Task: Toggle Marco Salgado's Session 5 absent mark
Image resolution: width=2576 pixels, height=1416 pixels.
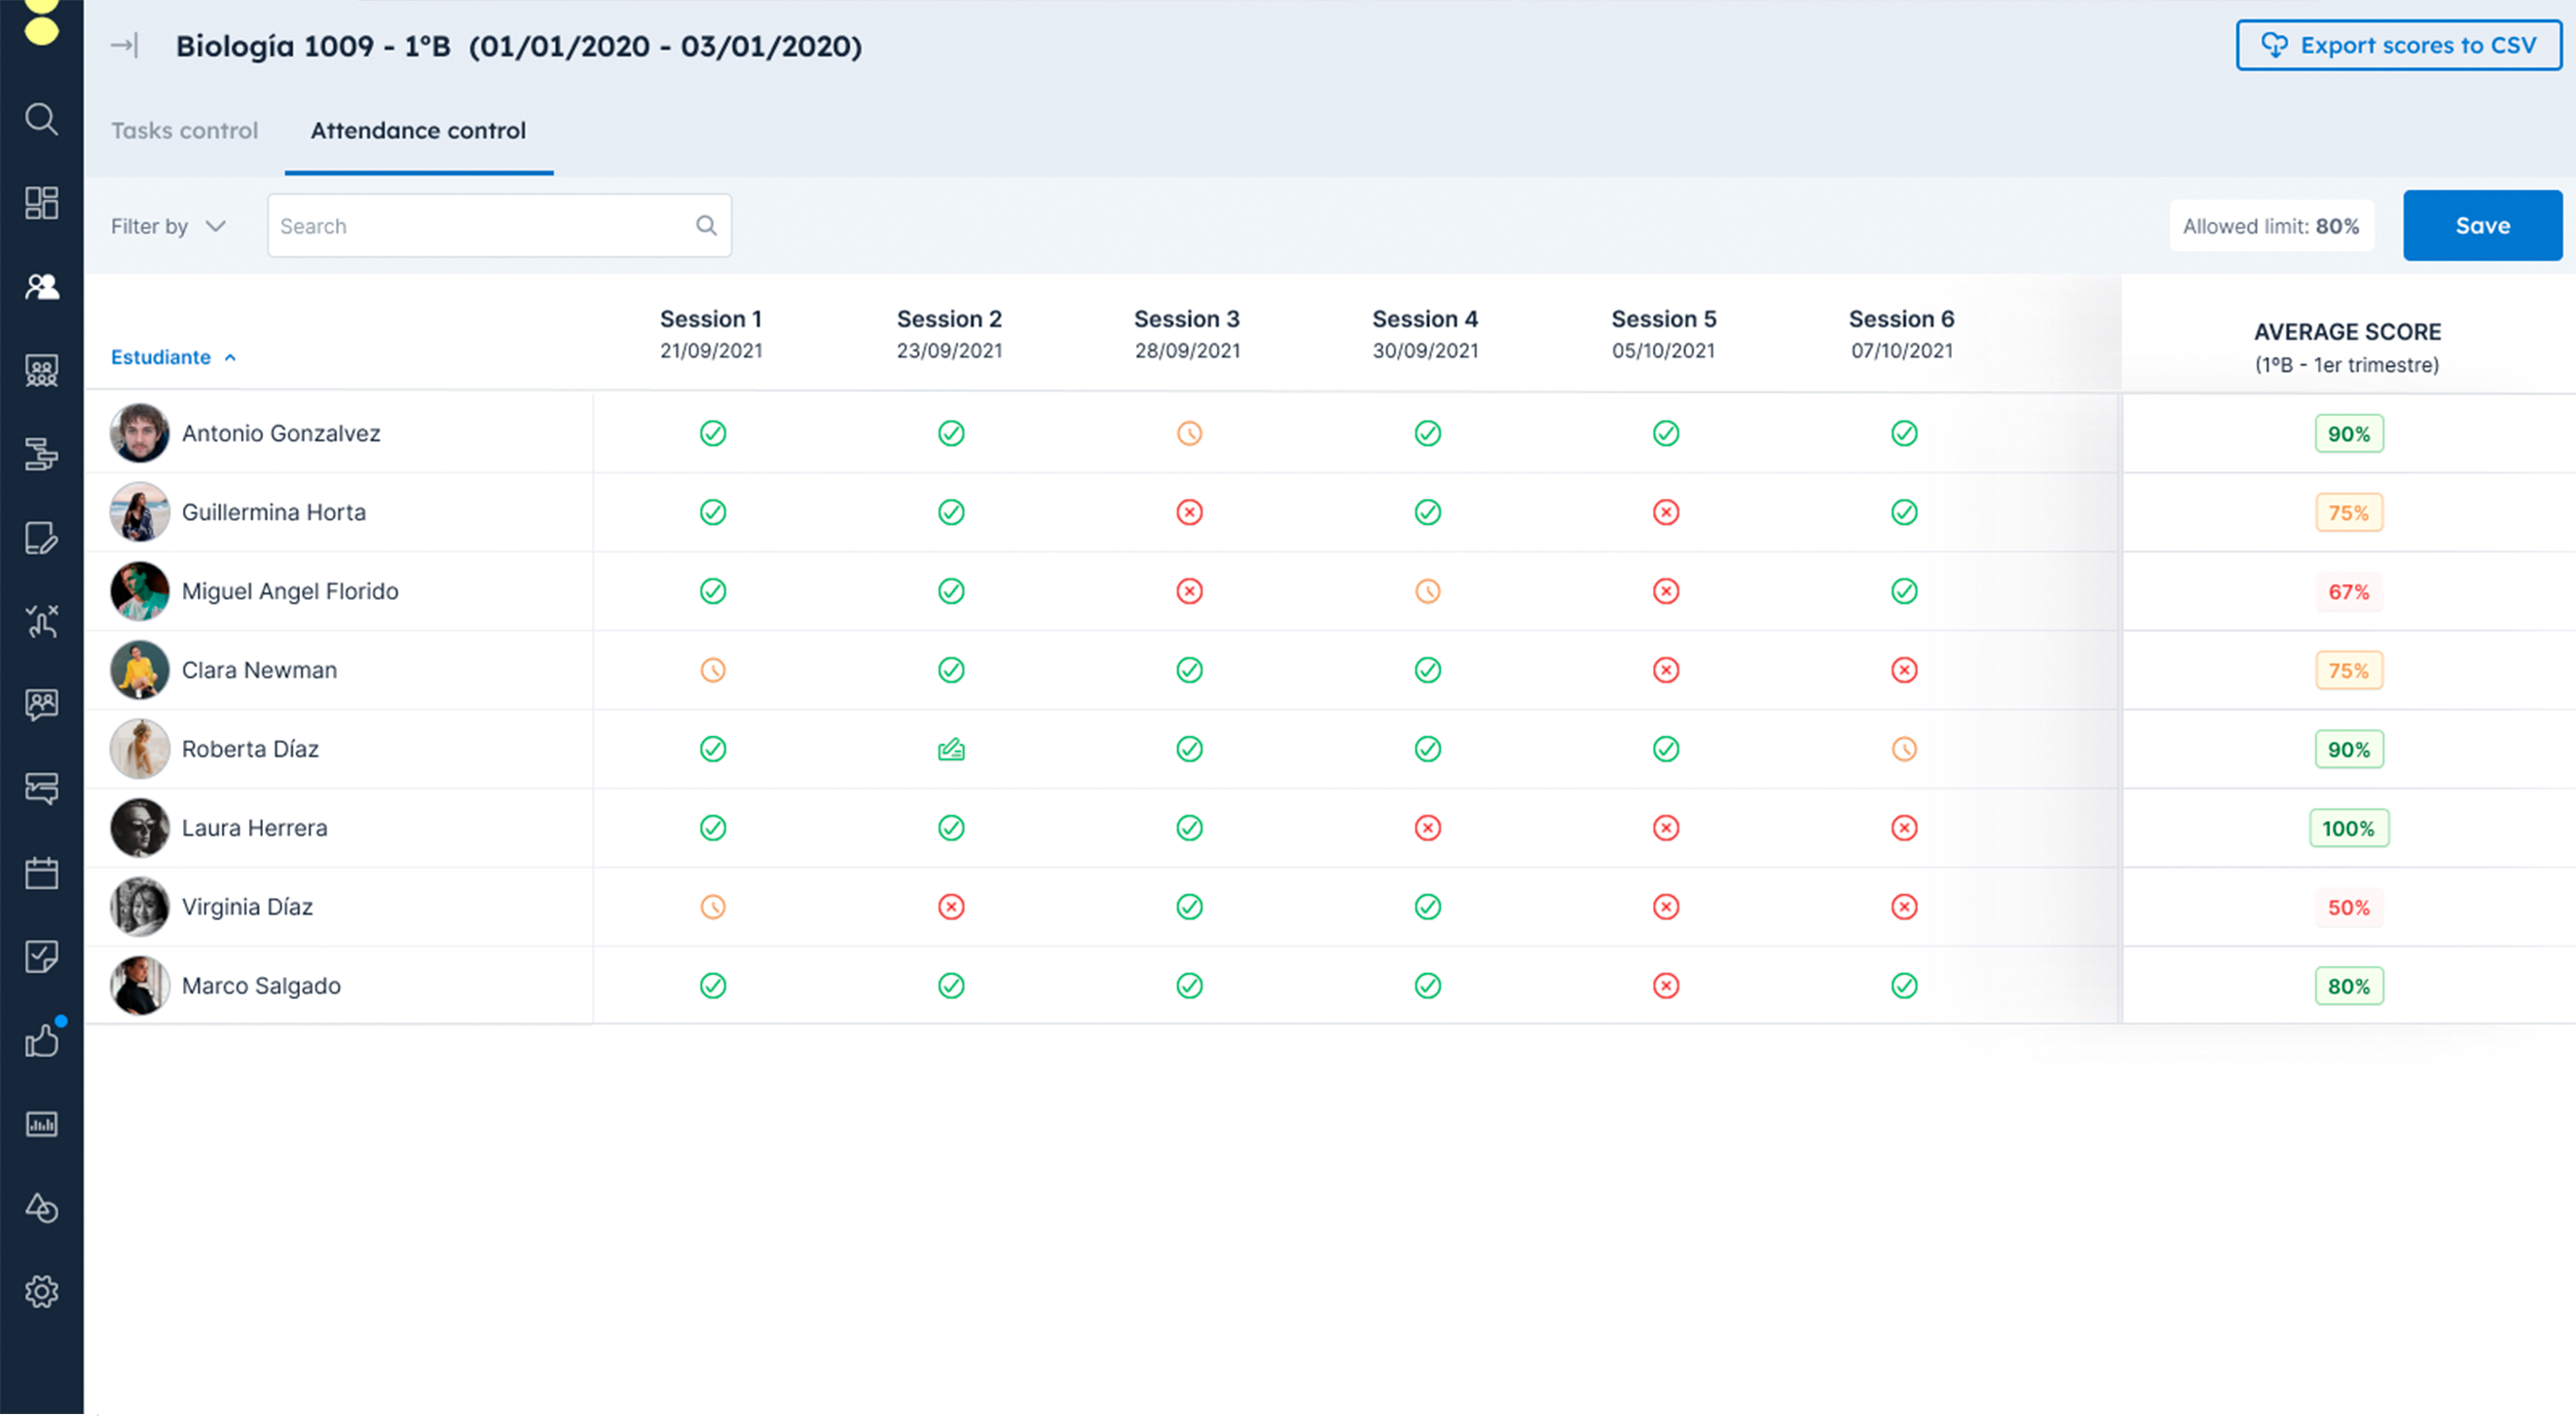Action: coord(1665,986)
